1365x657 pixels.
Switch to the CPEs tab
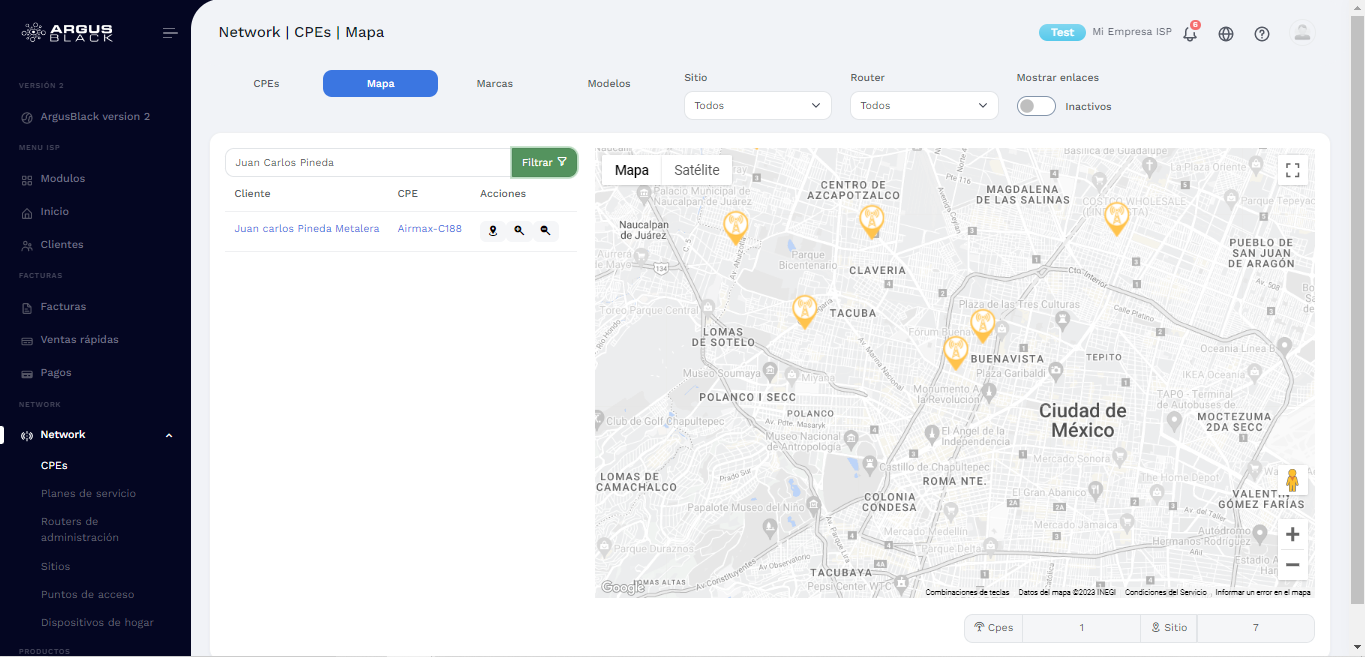click(266, 83)
